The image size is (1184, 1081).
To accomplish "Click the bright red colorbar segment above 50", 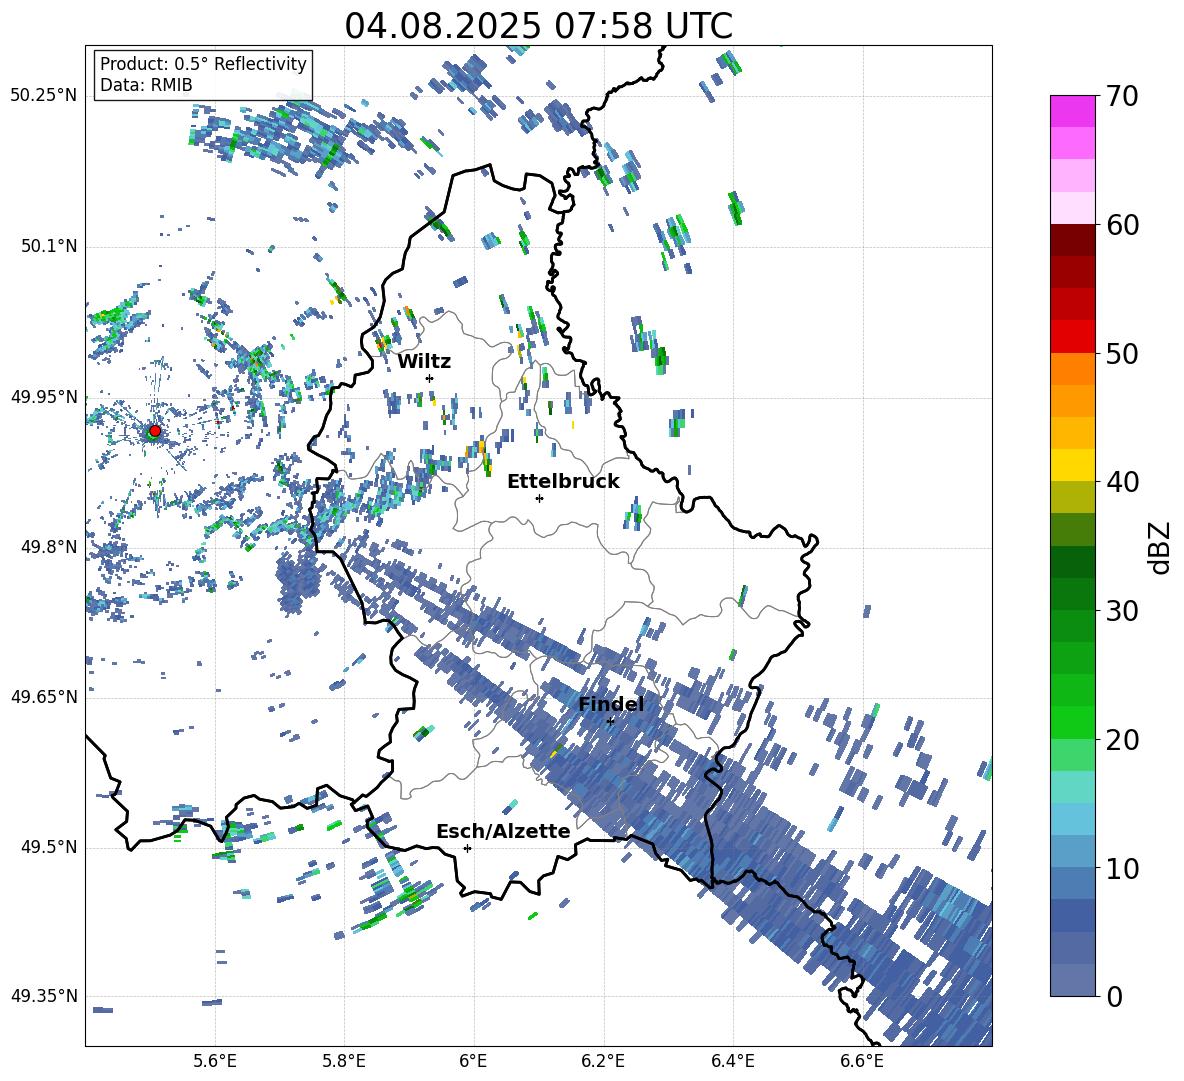I will coord(1072,337).
